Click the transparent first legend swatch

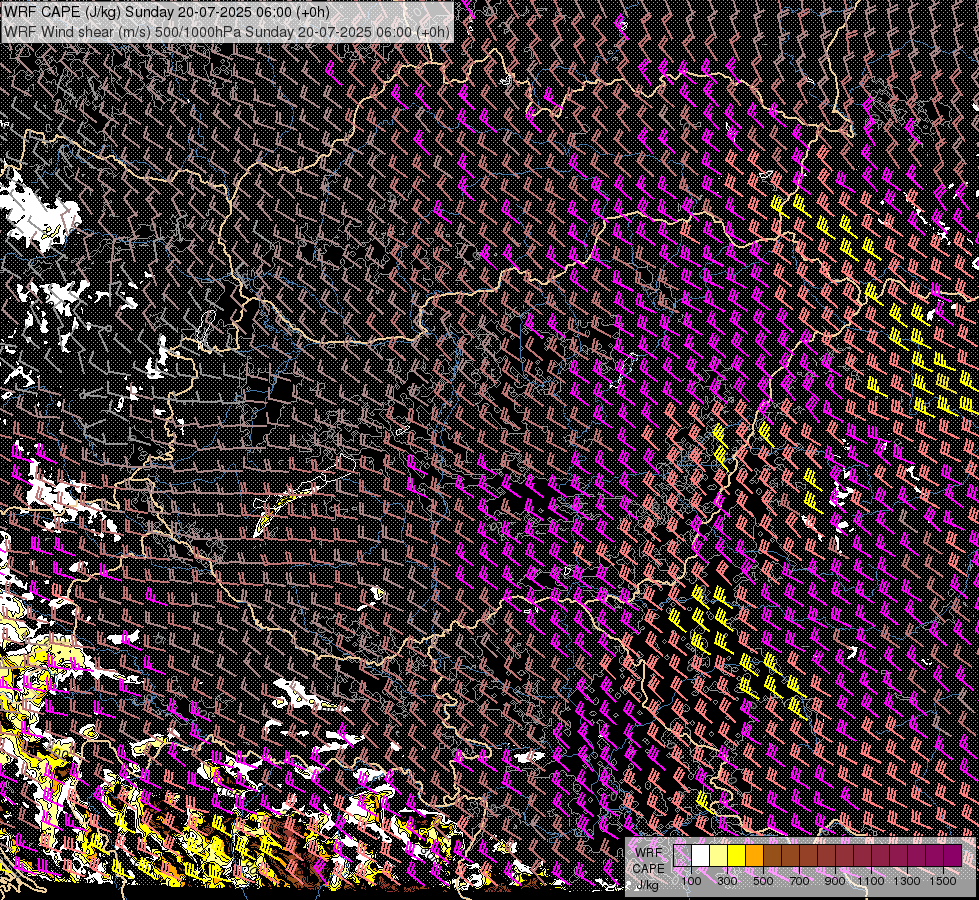[x=682, y=855]
